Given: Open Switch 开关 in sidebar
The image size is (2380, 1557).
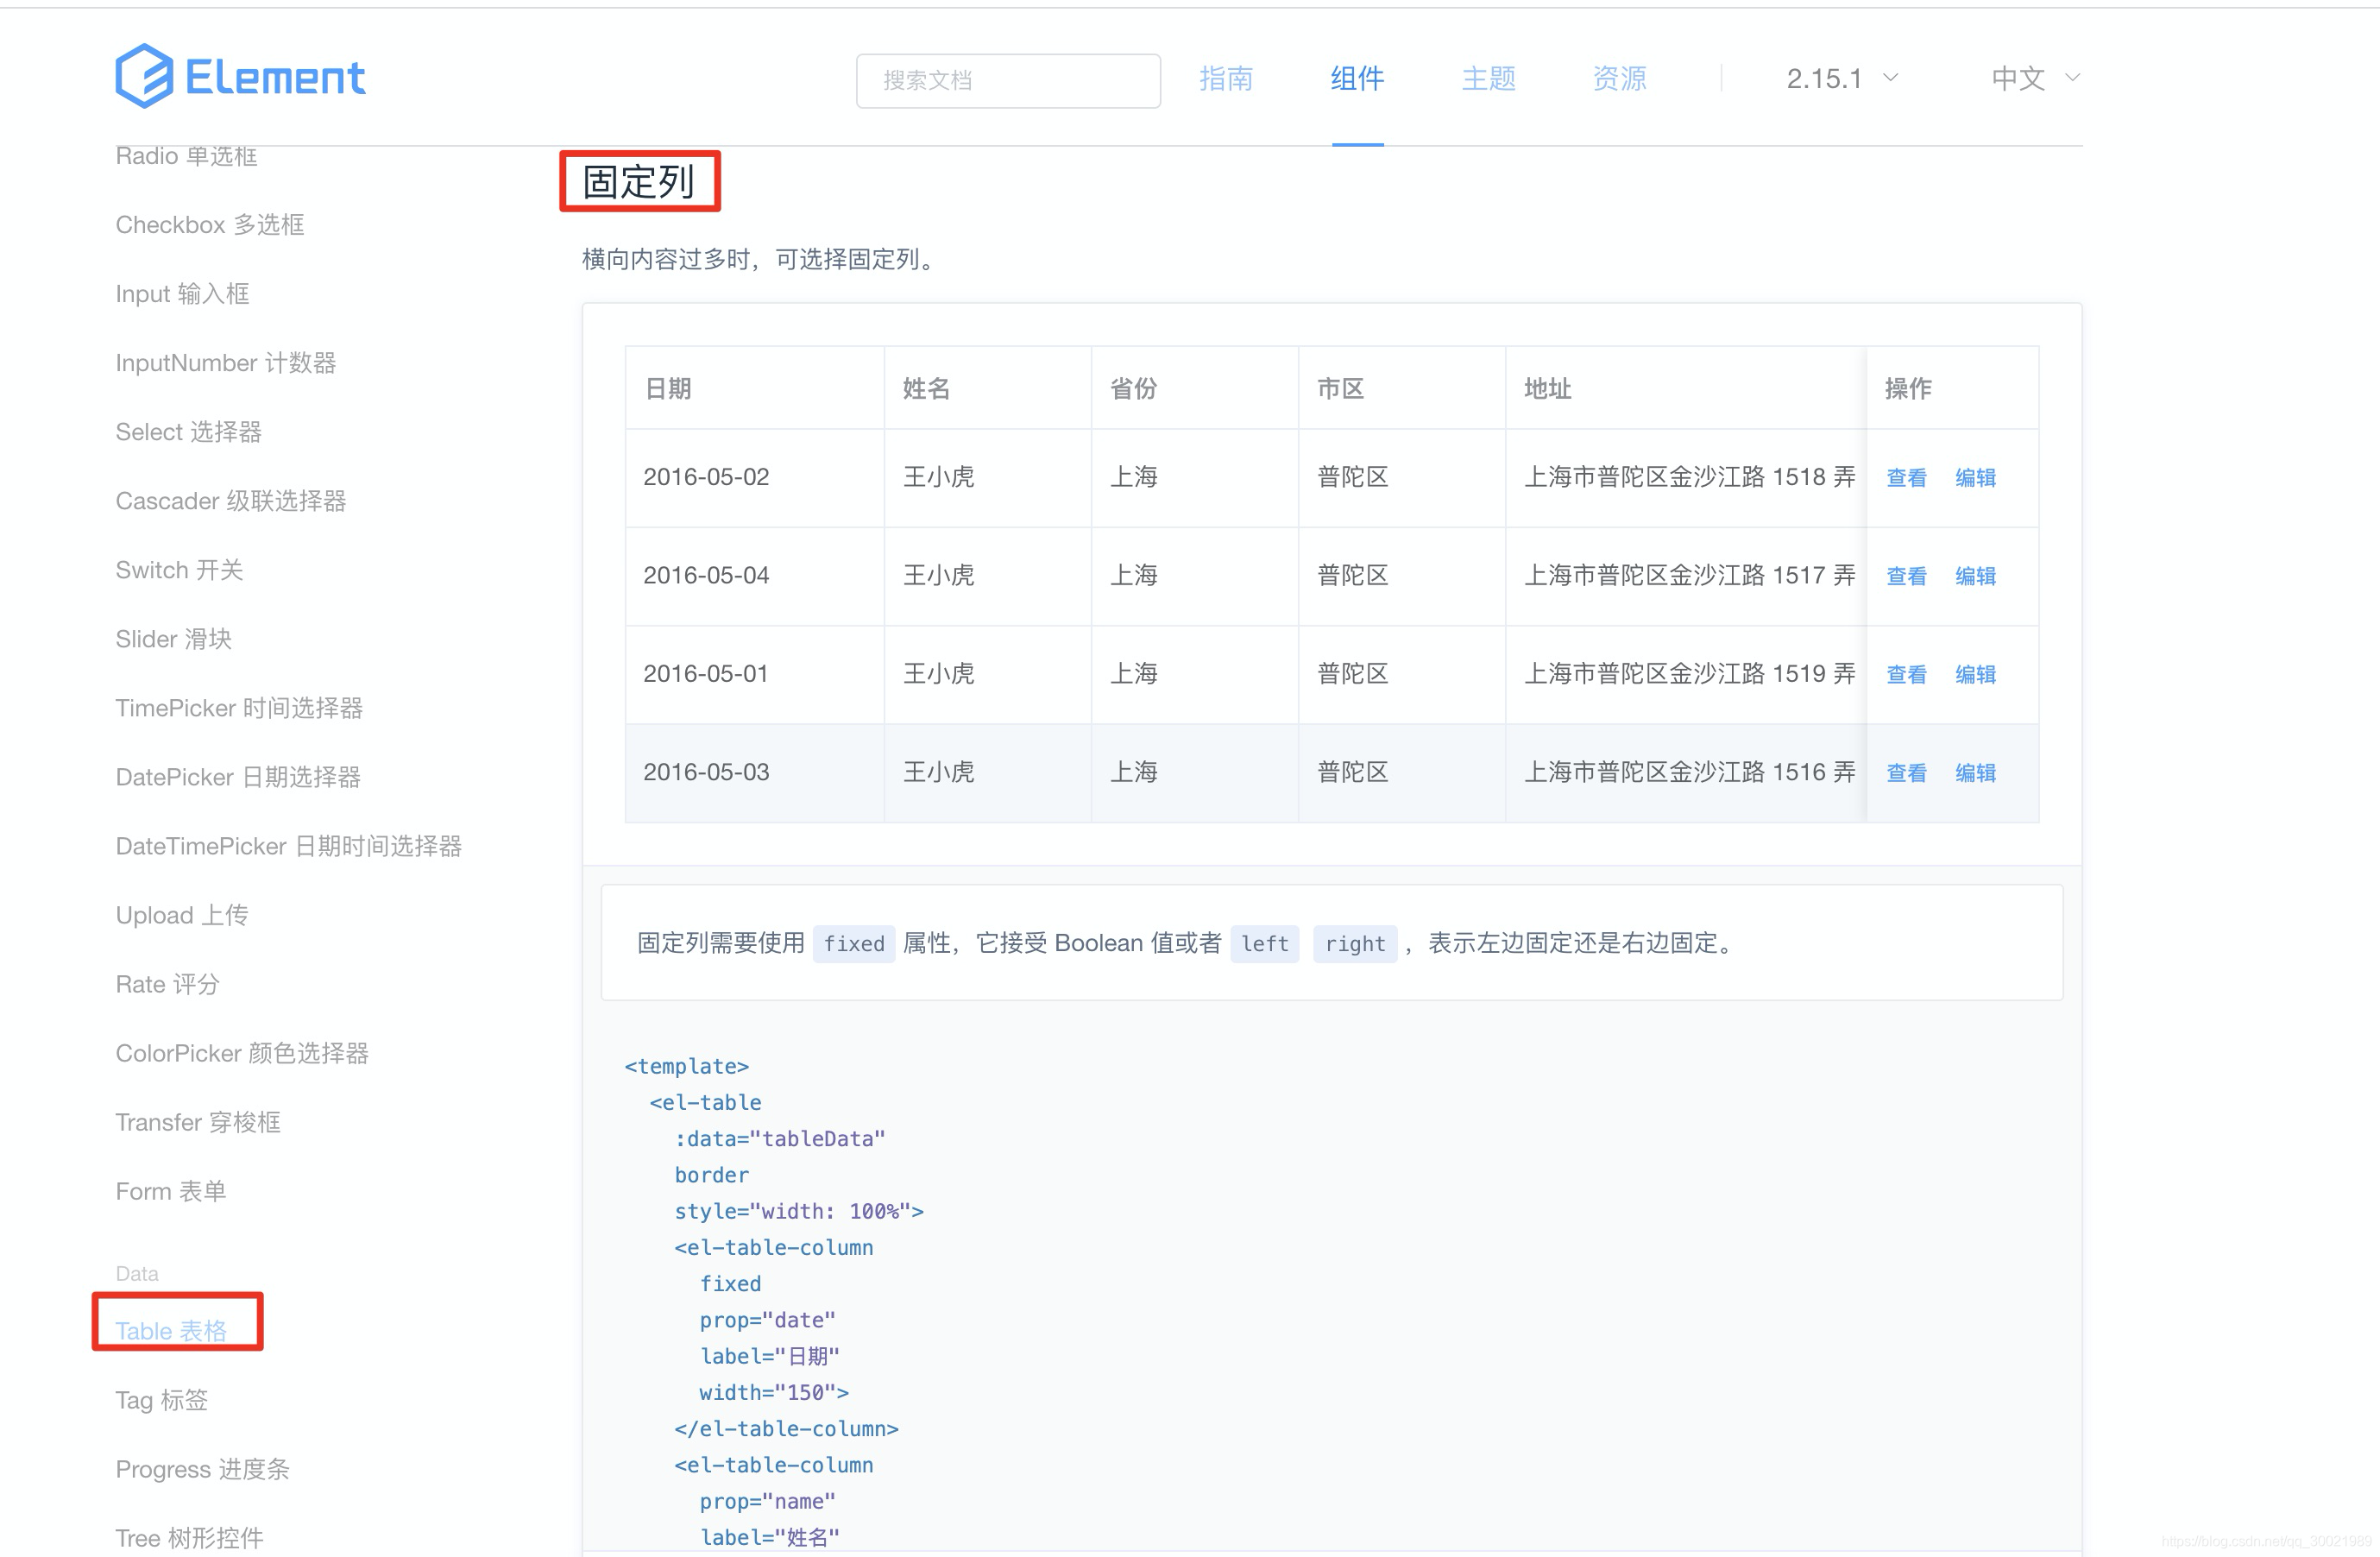Looking at the screenshot, I should click(179, 570).
